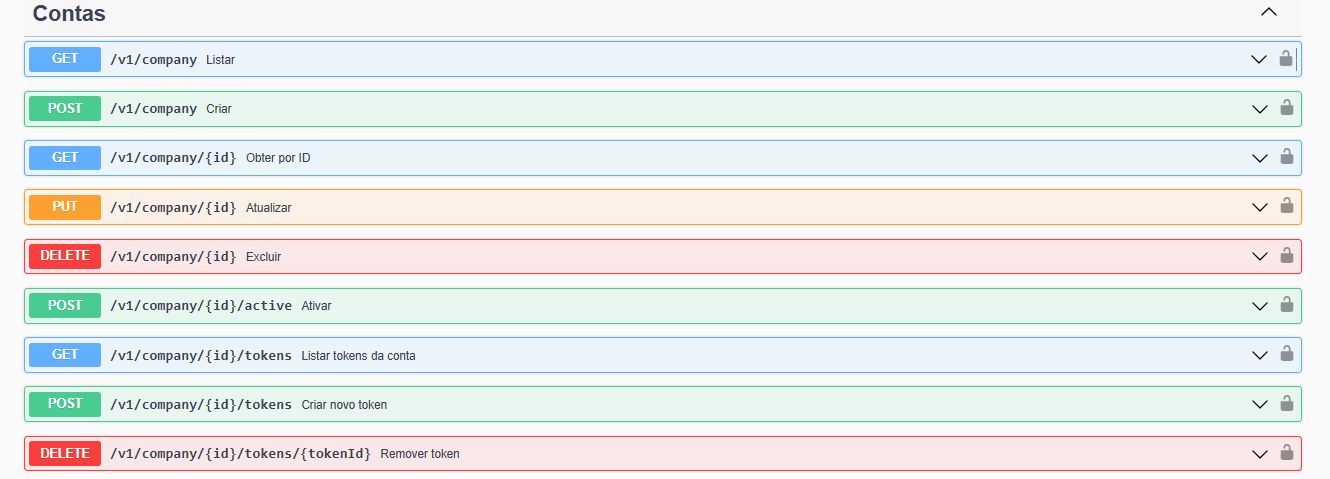
Task: Click the PUT badge for Atualizar
Action: tap(65, 207)
